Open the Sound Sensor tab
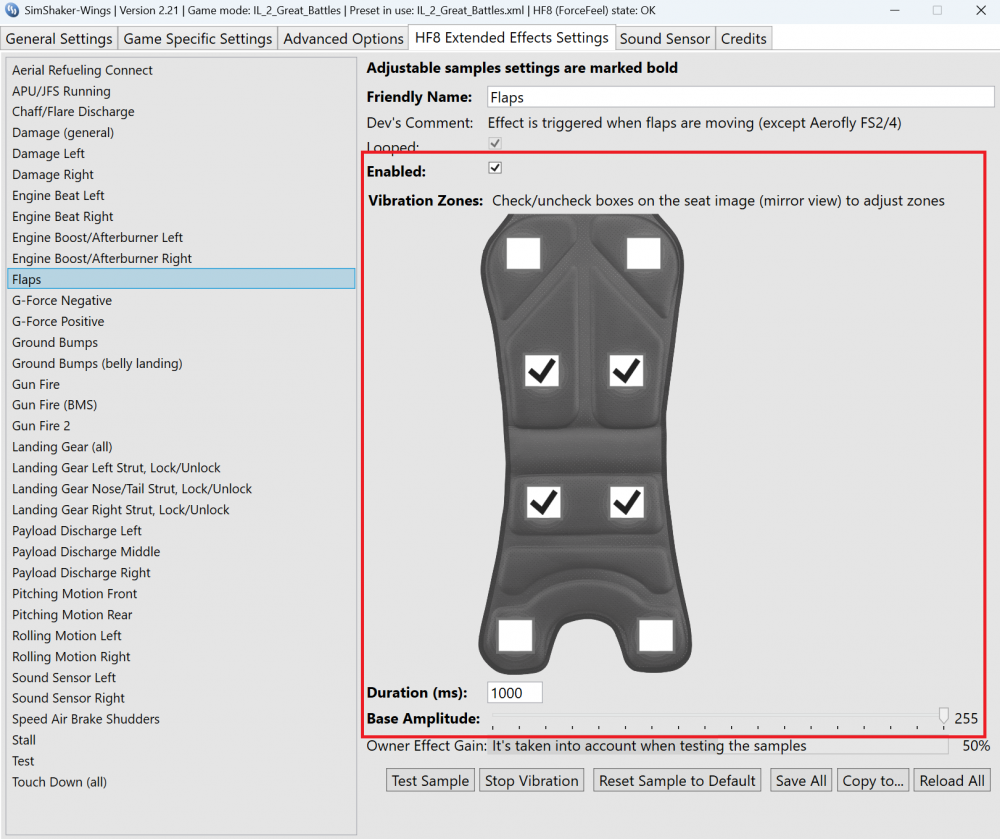Screen dimensions: 1000x839 coord(665,38)
